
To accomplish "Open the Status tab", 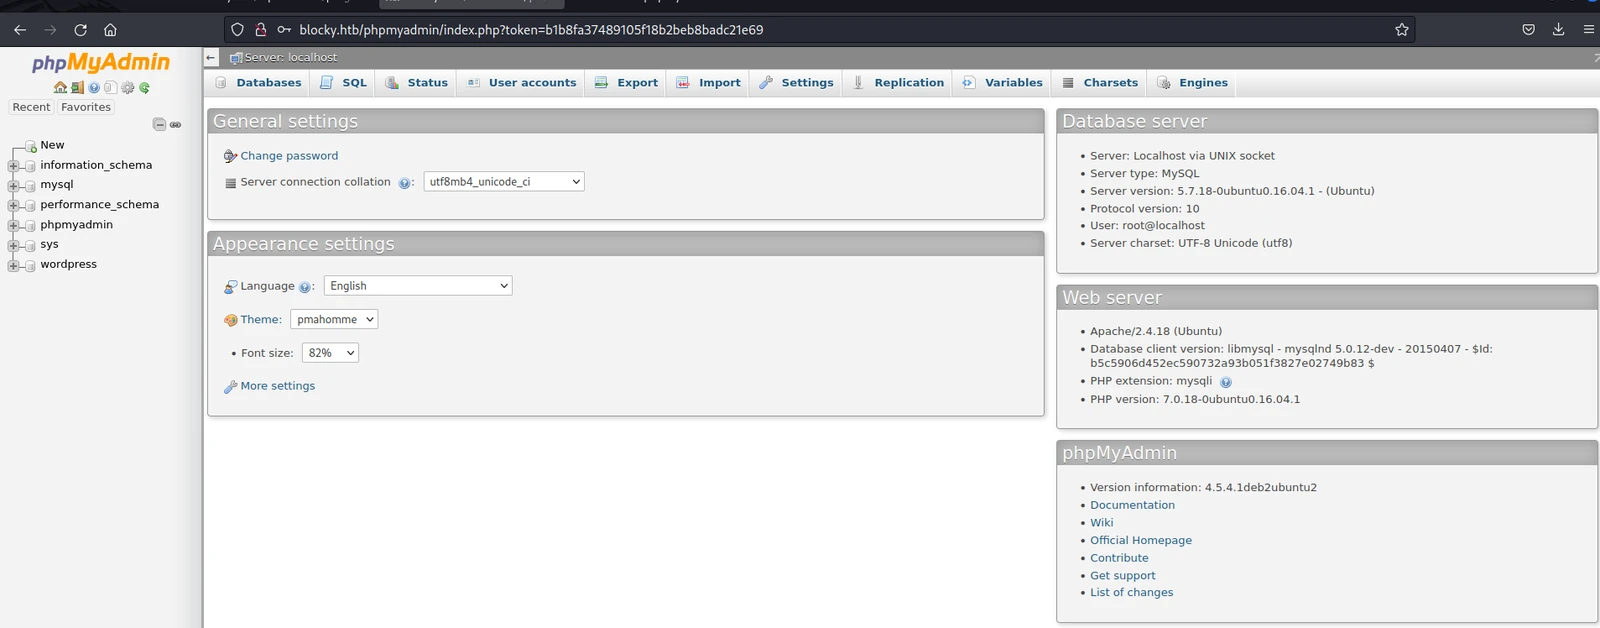I will pyautogui.click(x=416, y=83).
